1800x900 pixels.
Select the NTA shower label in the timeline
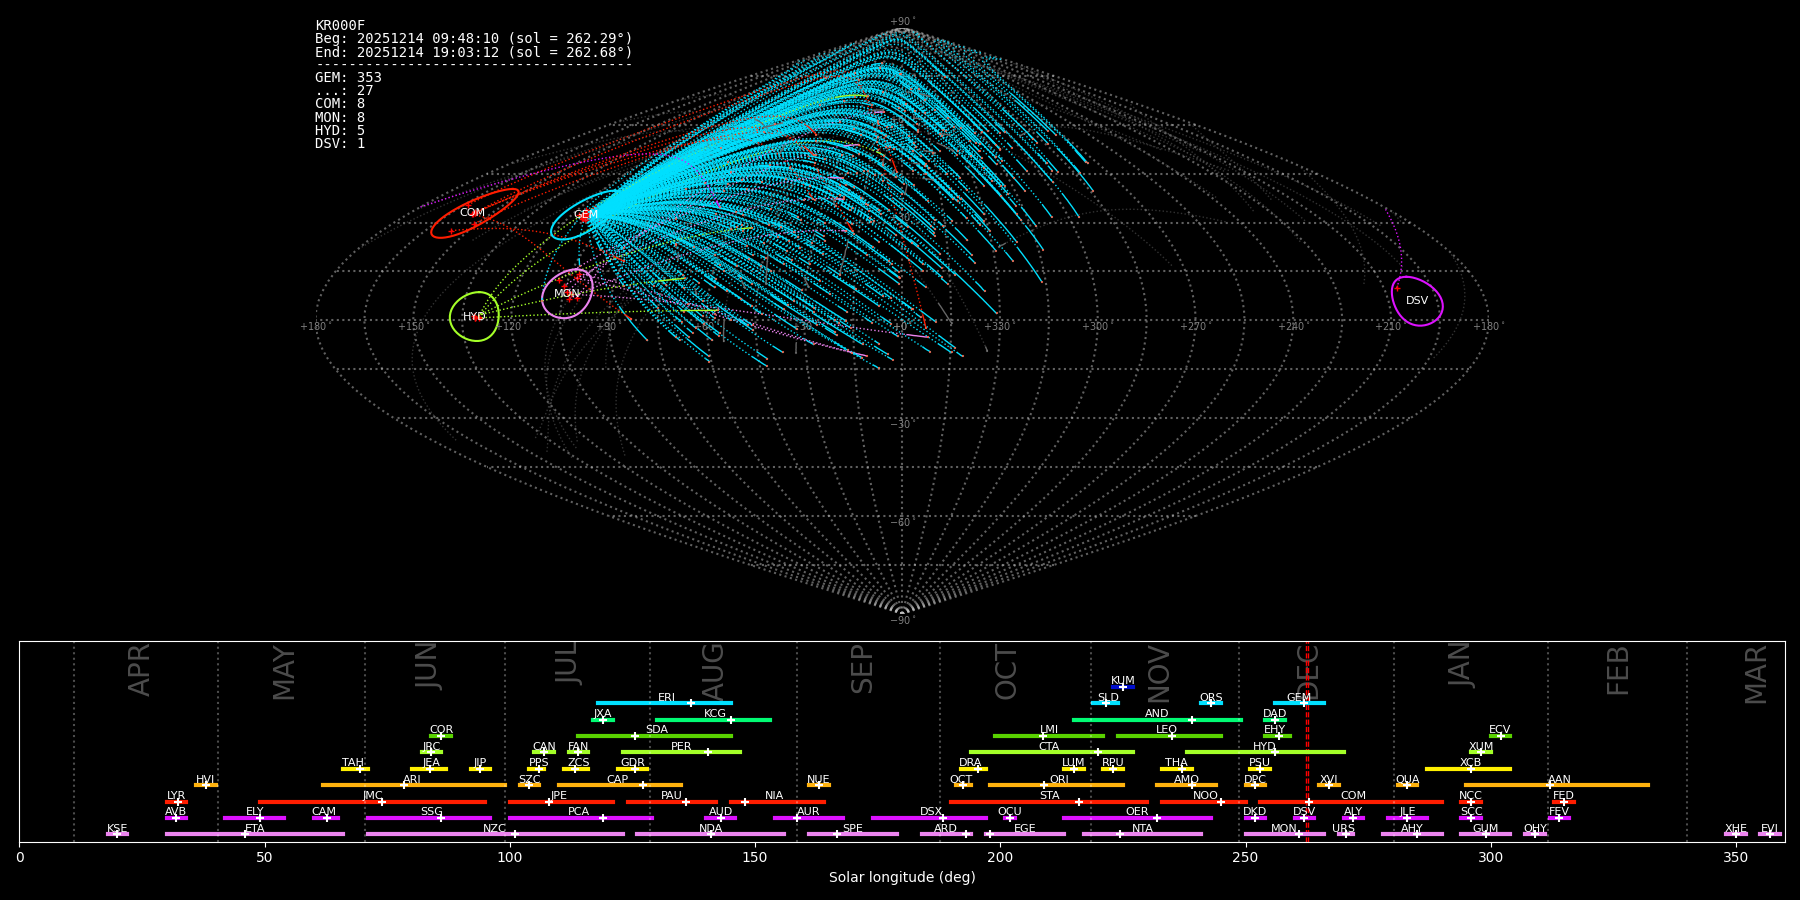[1142, 829]
